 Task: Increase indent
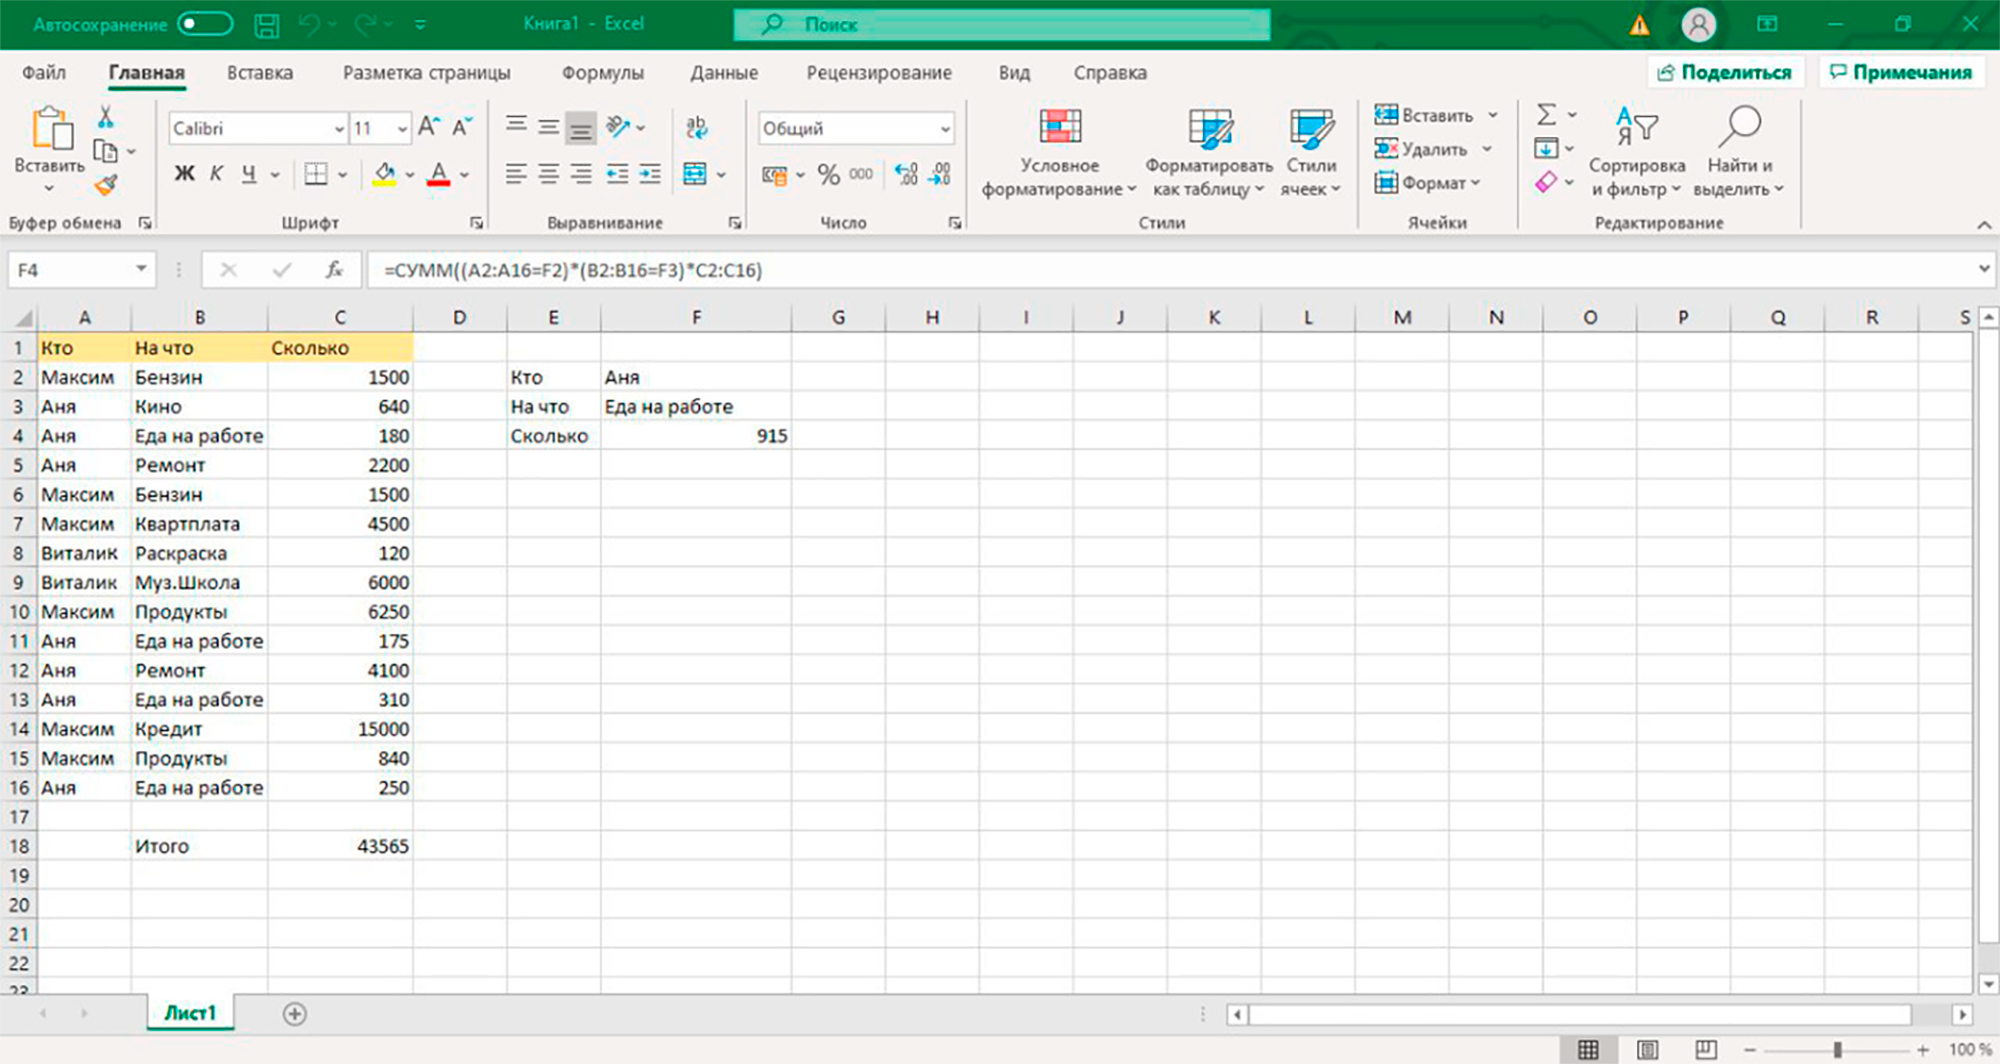tap(650, 174)
